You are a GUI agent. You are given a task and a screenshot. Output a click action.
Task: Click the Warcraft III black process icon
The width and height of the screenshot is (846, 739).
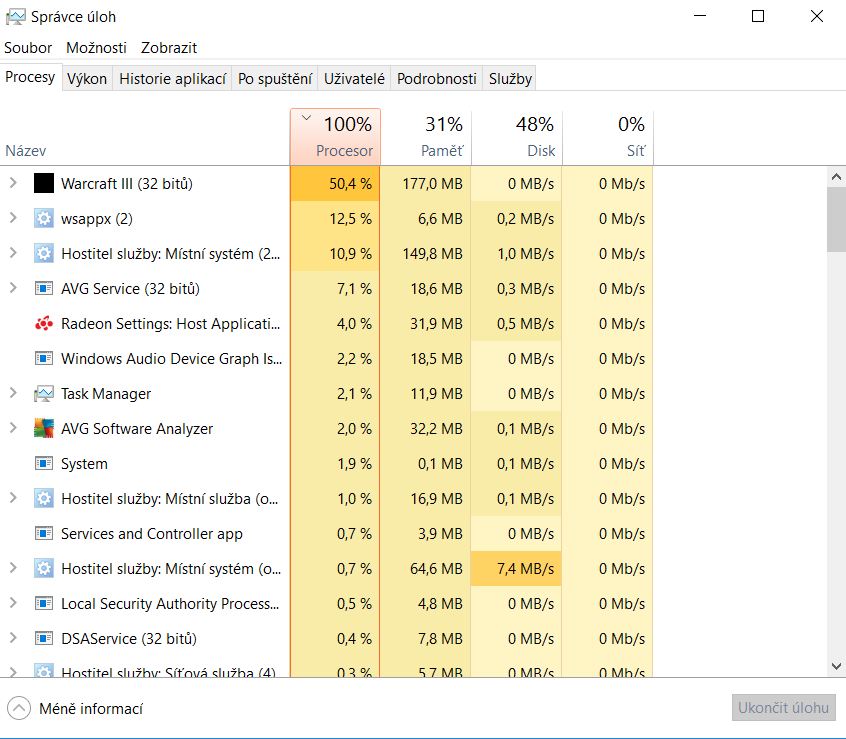pos(44,183)
